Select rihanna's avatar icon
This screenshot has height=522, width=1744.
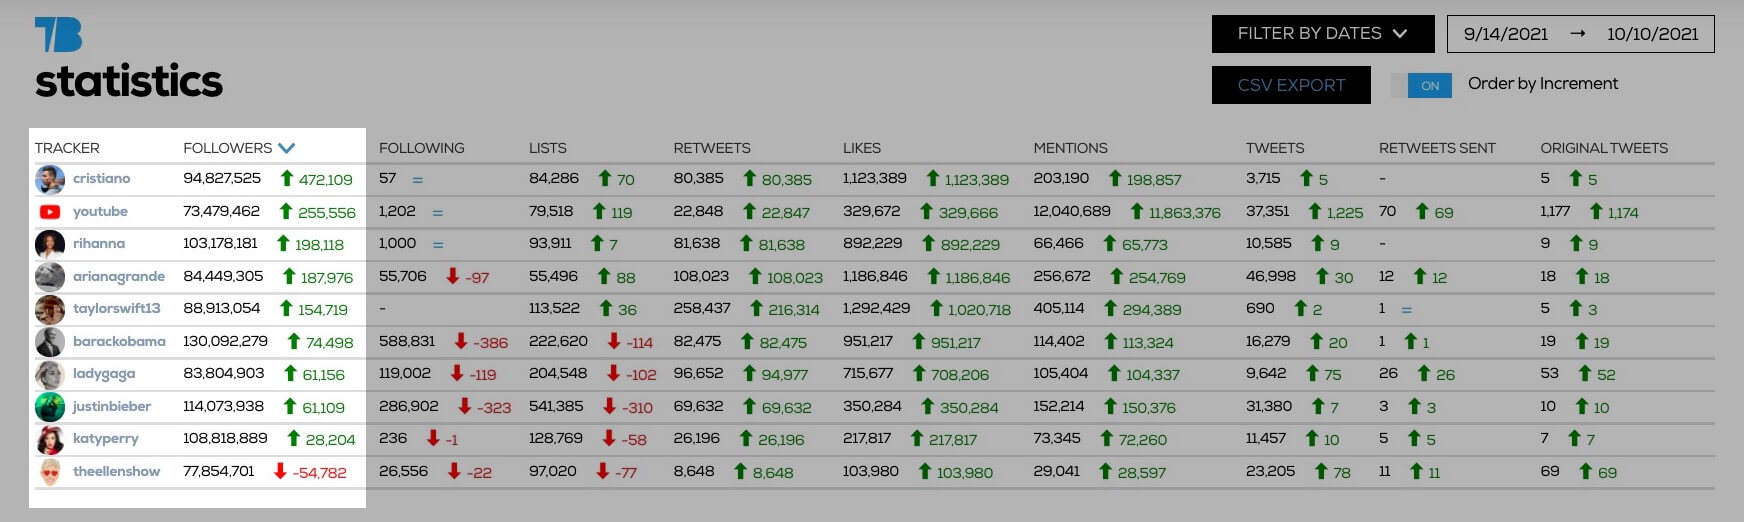(x=50, y=244)
